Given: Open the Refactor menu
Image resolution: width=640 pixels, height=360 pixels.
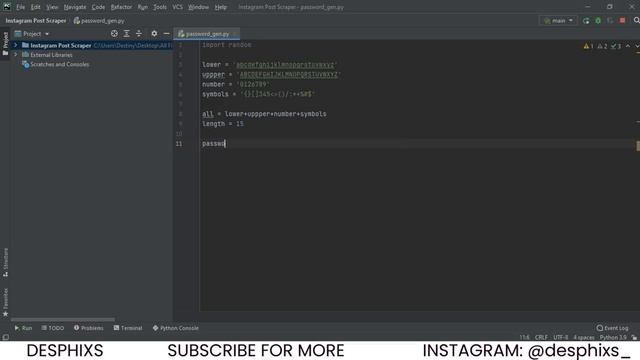Looking at the screenshot, I should click(x=121, y=7).
